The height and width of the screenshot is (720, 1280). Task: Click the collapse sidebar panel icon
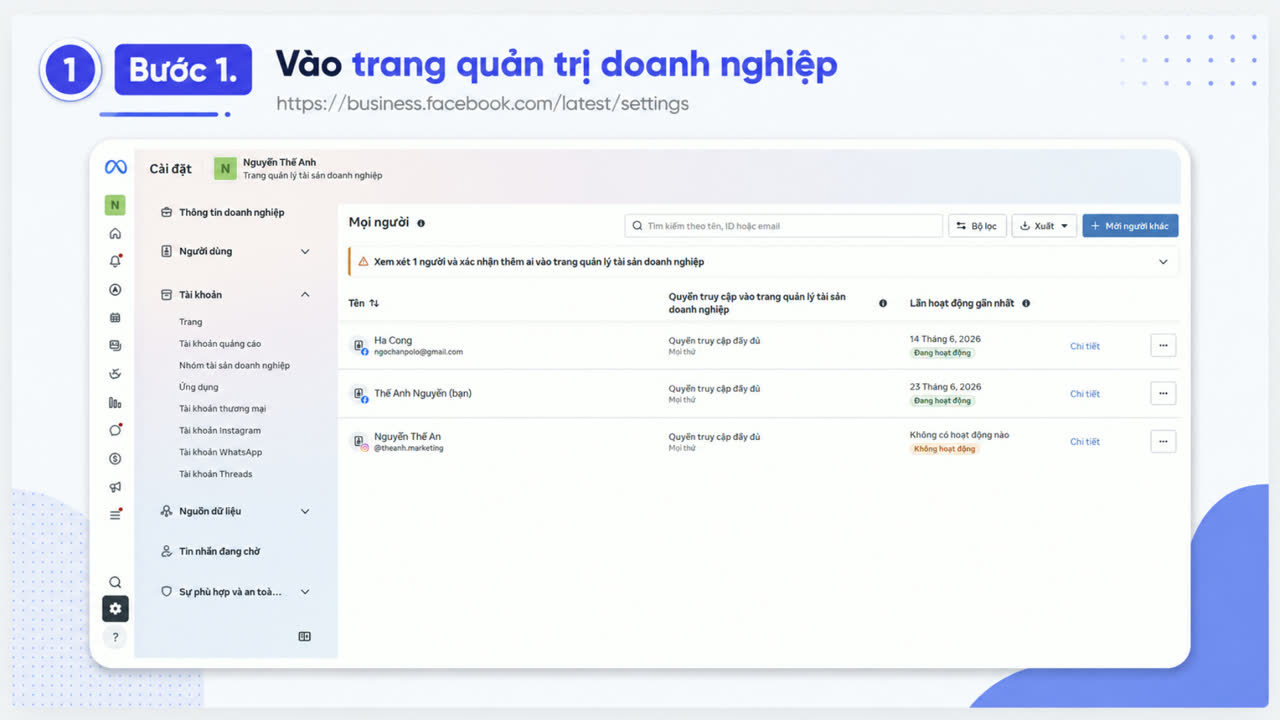[x=305, y=636]
